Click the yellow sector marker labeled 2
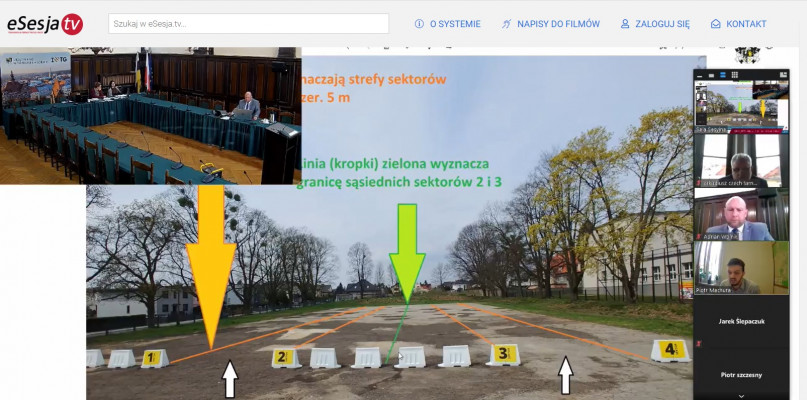 pos(285,358)
